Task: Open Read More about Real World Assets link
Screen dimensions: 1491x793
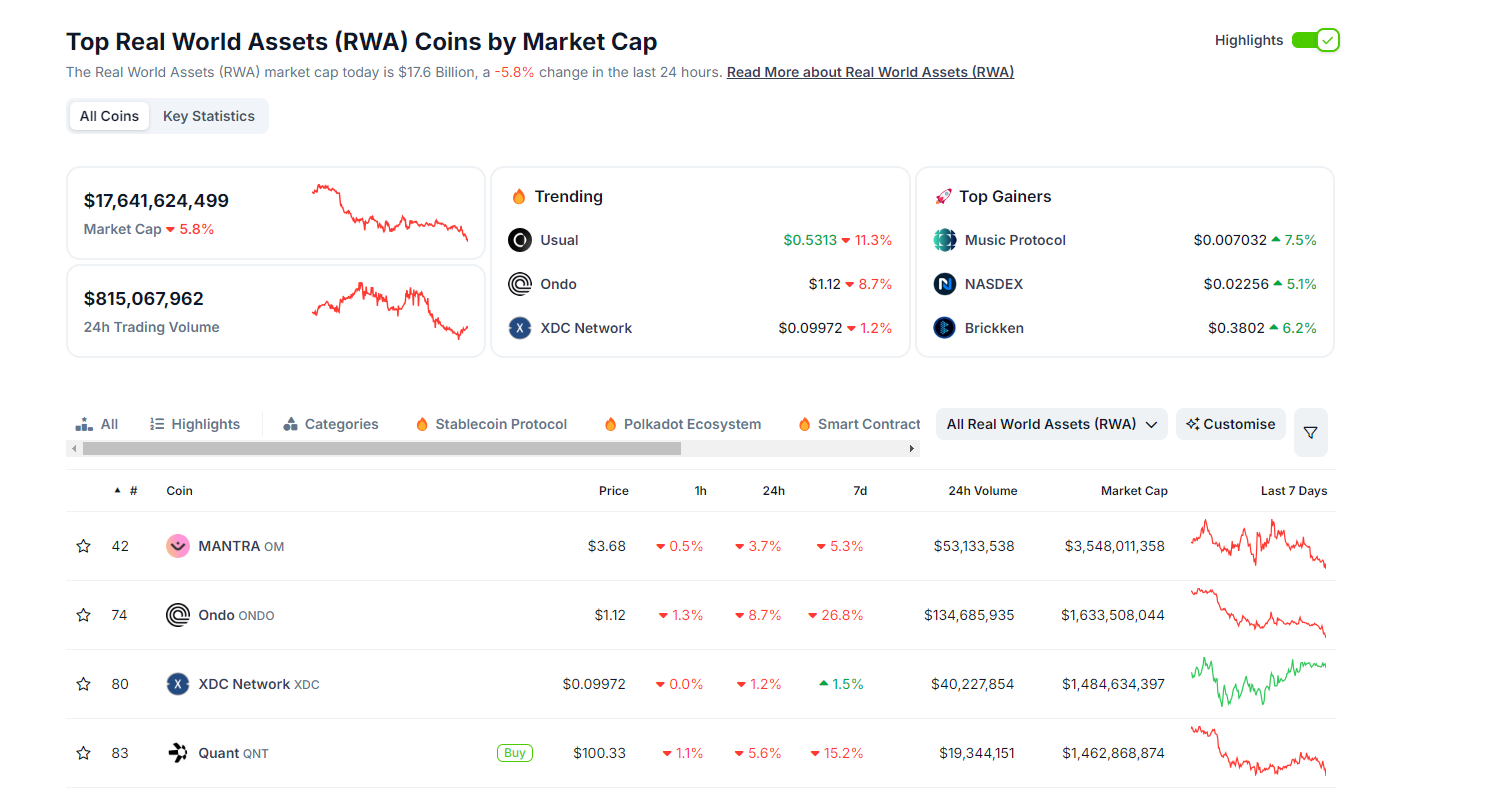Action: (x=870, y=72)
